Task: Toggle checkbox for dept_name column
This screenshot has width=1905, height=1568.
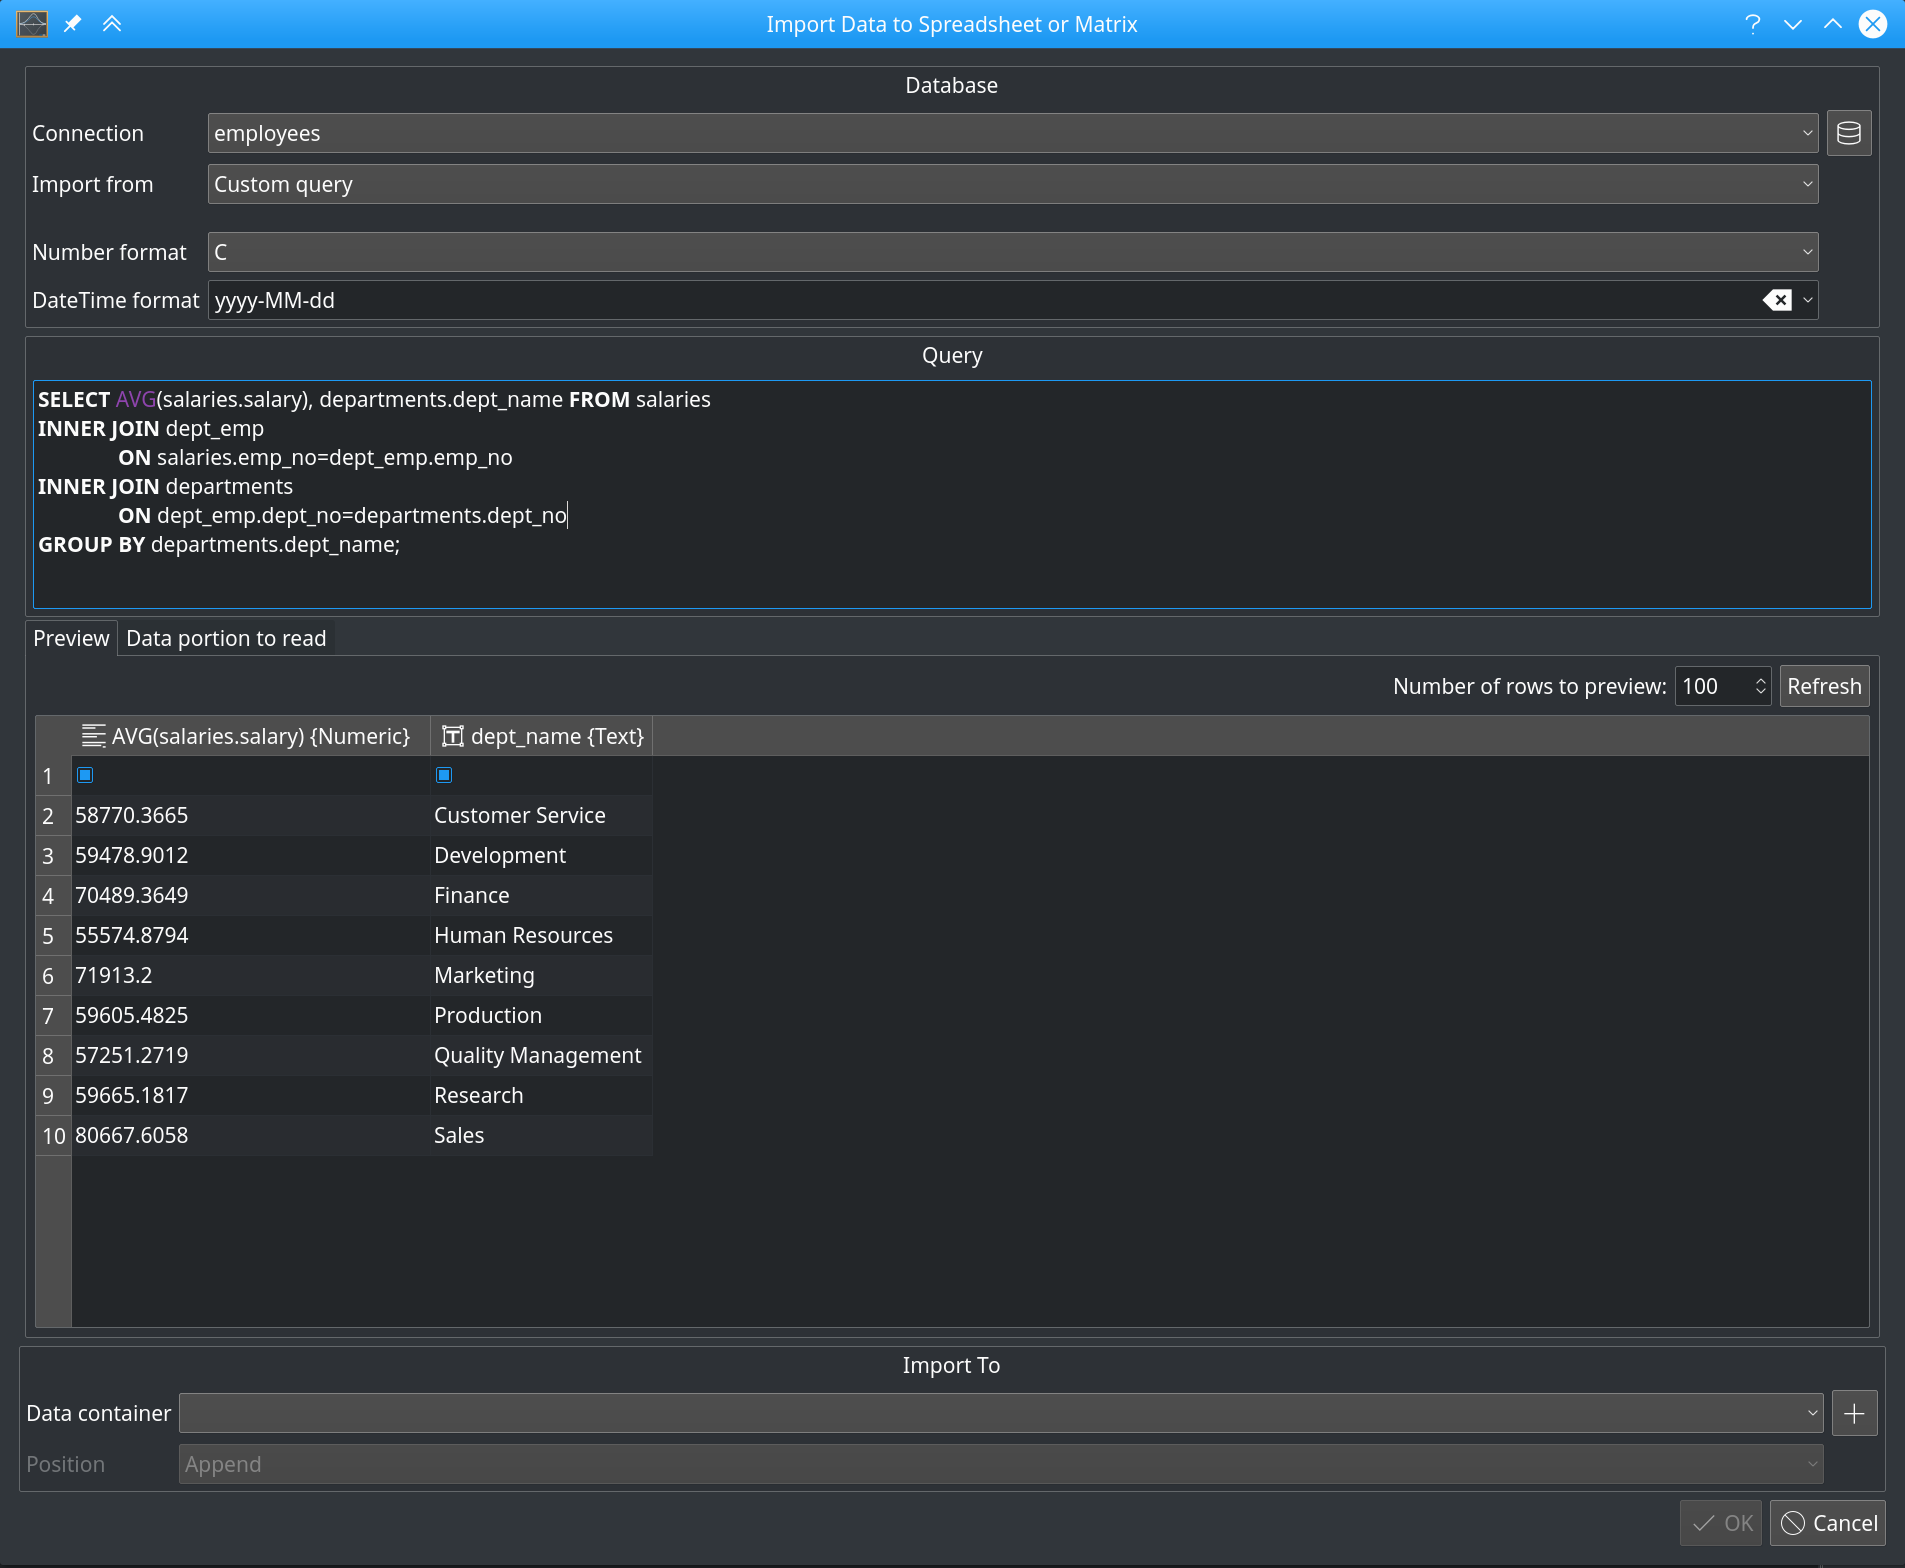Action: point(444,774)
